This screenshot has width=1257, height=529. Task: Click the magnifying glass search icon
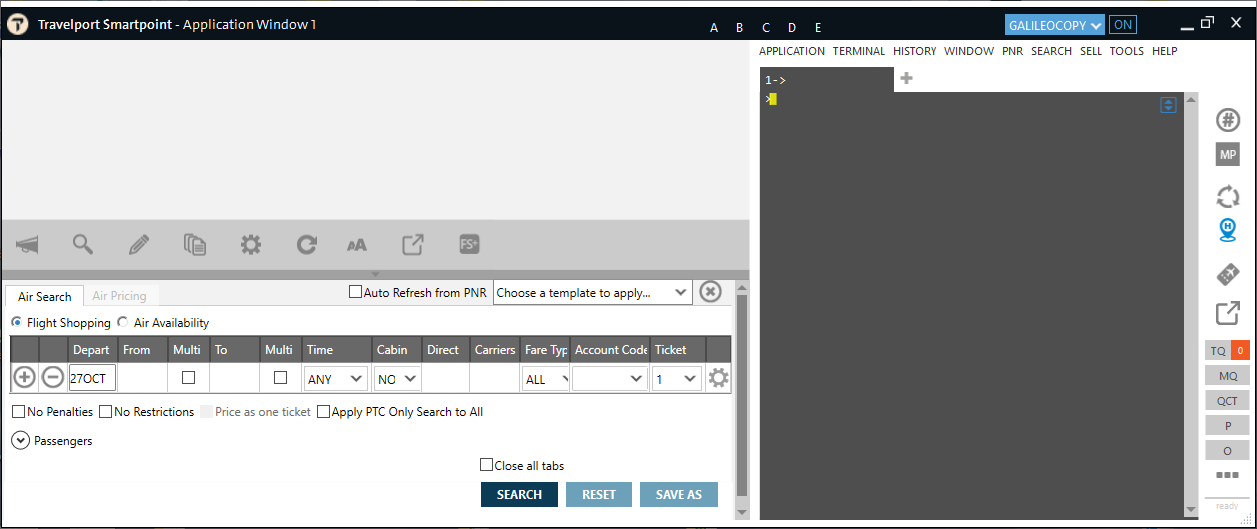tap(82, 244)
